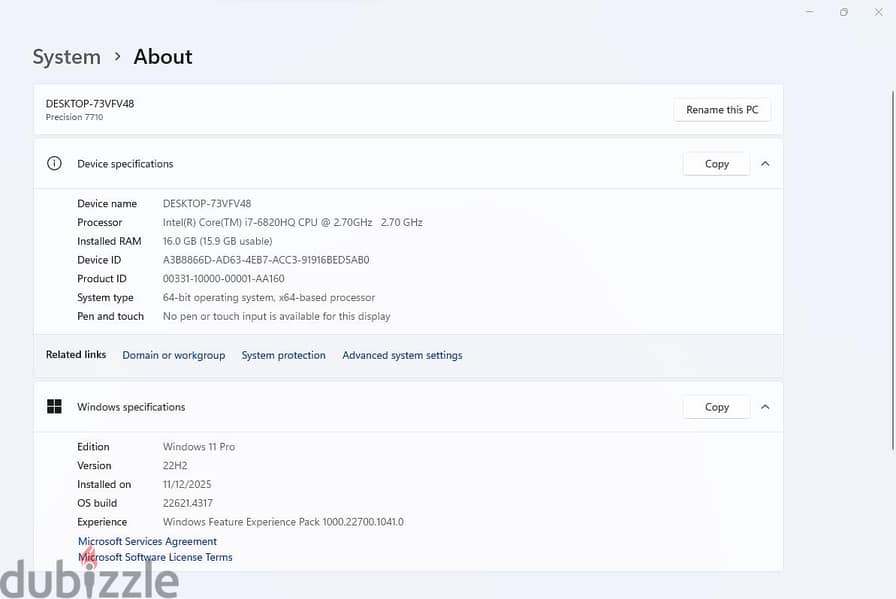Select System type 64-bit operating system text
Screen dimensions: 896x599
click(269, 297)
